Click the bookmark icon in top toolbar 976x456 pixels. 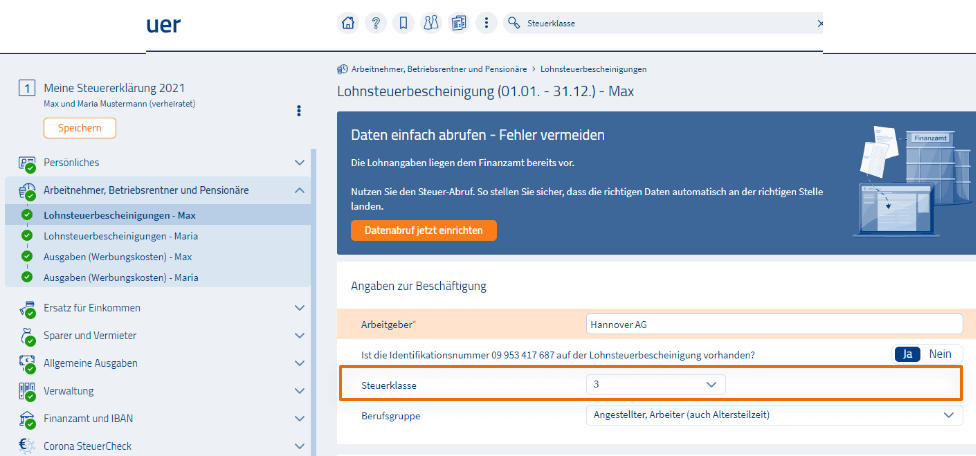(x=403, y=23)
